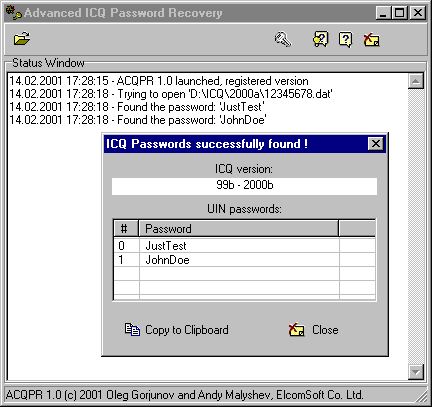Click the 'ICQ version:' label
The height and width of the screenshot is (407, 432).
[244, 169]
